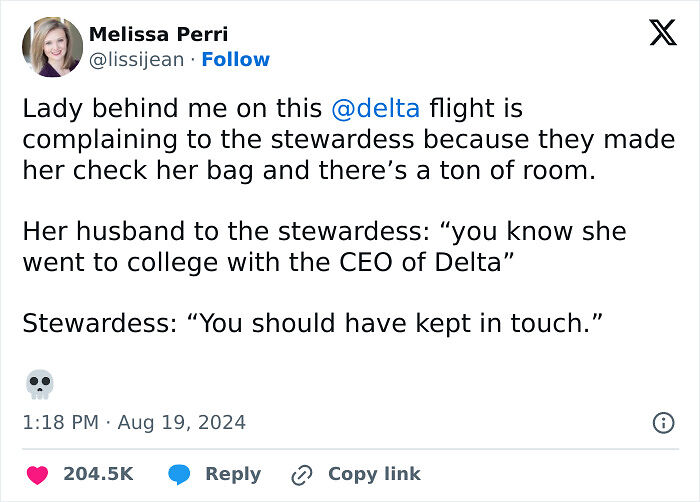Image resolution: width=700 pixels, height=502 pixels.
Task: Open the @lissijean handle link
Action: pos(137,60)
